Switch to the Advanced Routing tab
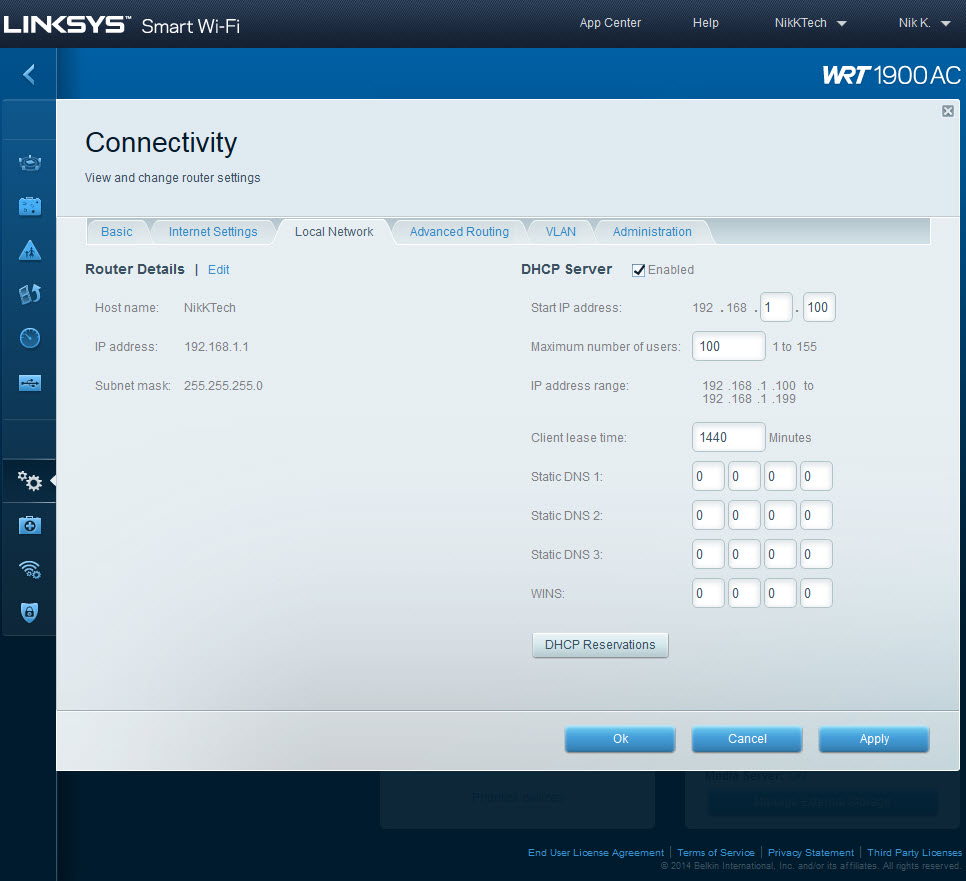This screenshot has height=881, width=966. pyautogui.click(x=459, y=232)
